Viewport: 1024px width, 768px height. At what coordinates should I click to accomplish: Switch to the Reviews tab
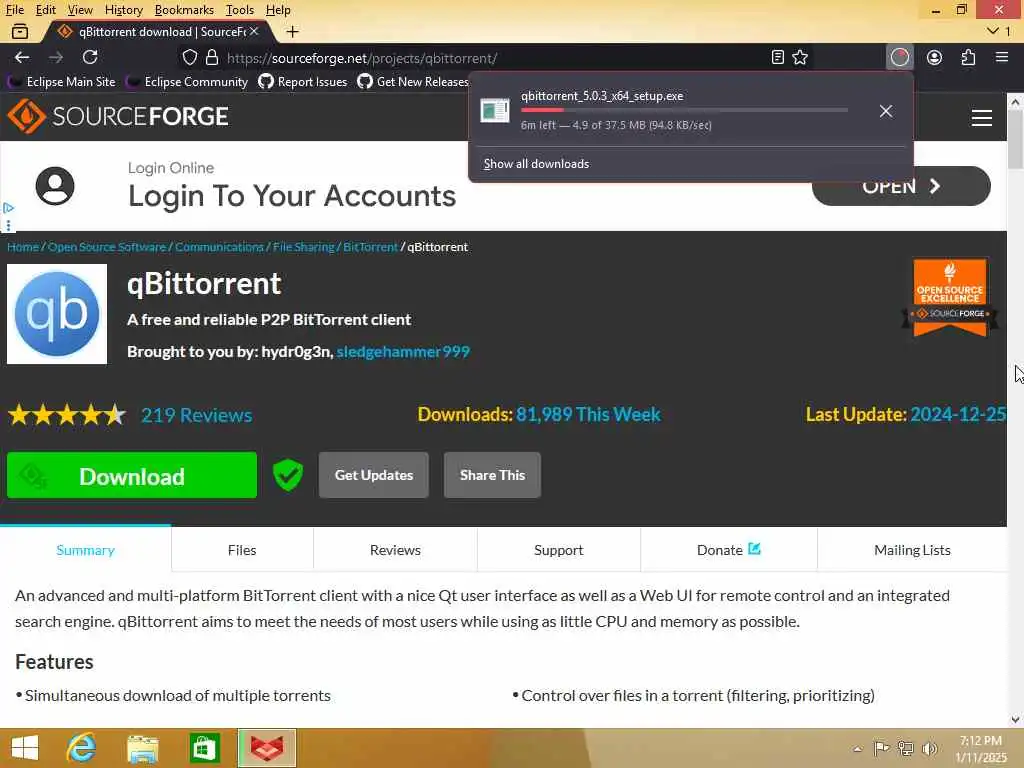(x=395, y=550)
